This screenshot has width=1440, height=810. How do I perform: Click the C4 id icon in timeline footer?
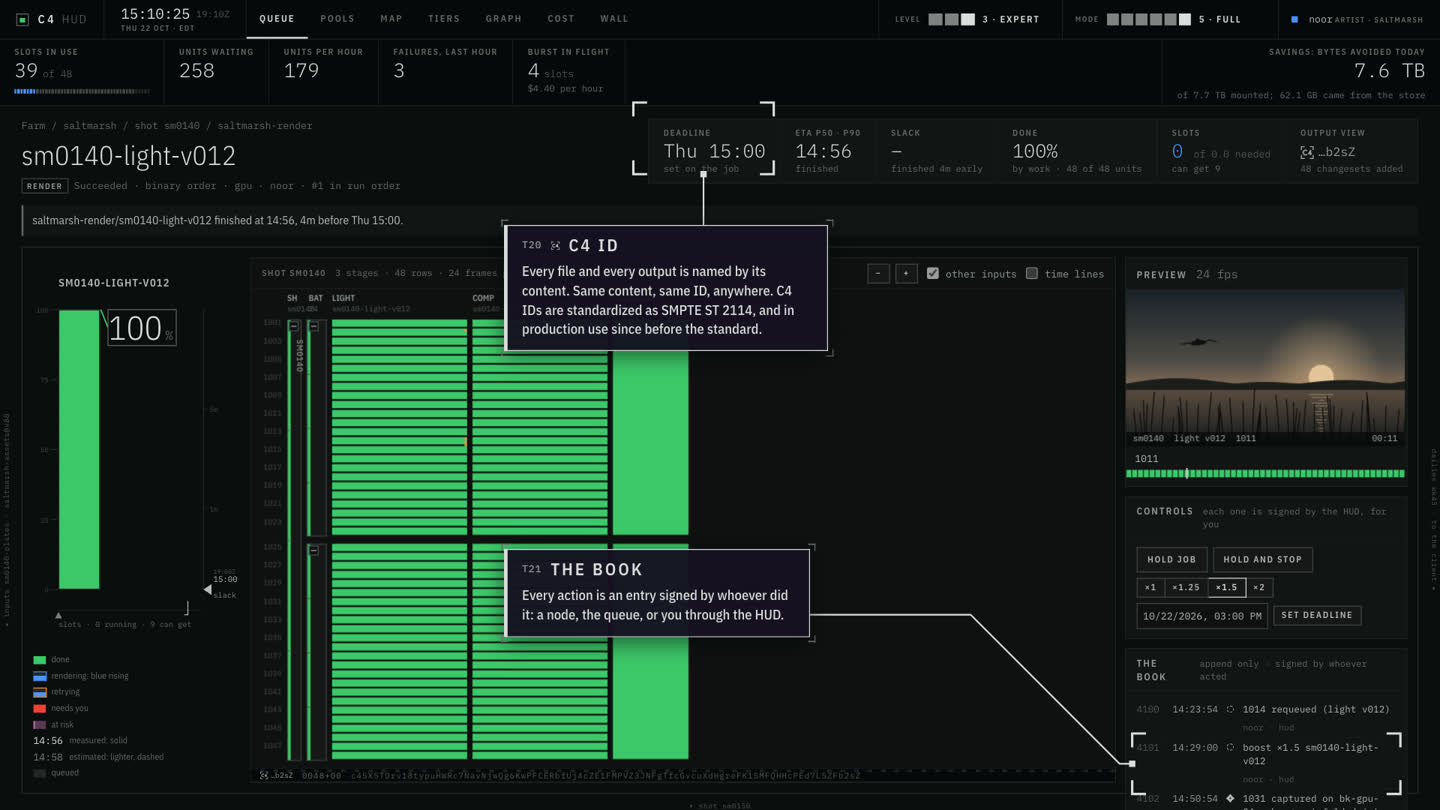(x=264, y=775)
